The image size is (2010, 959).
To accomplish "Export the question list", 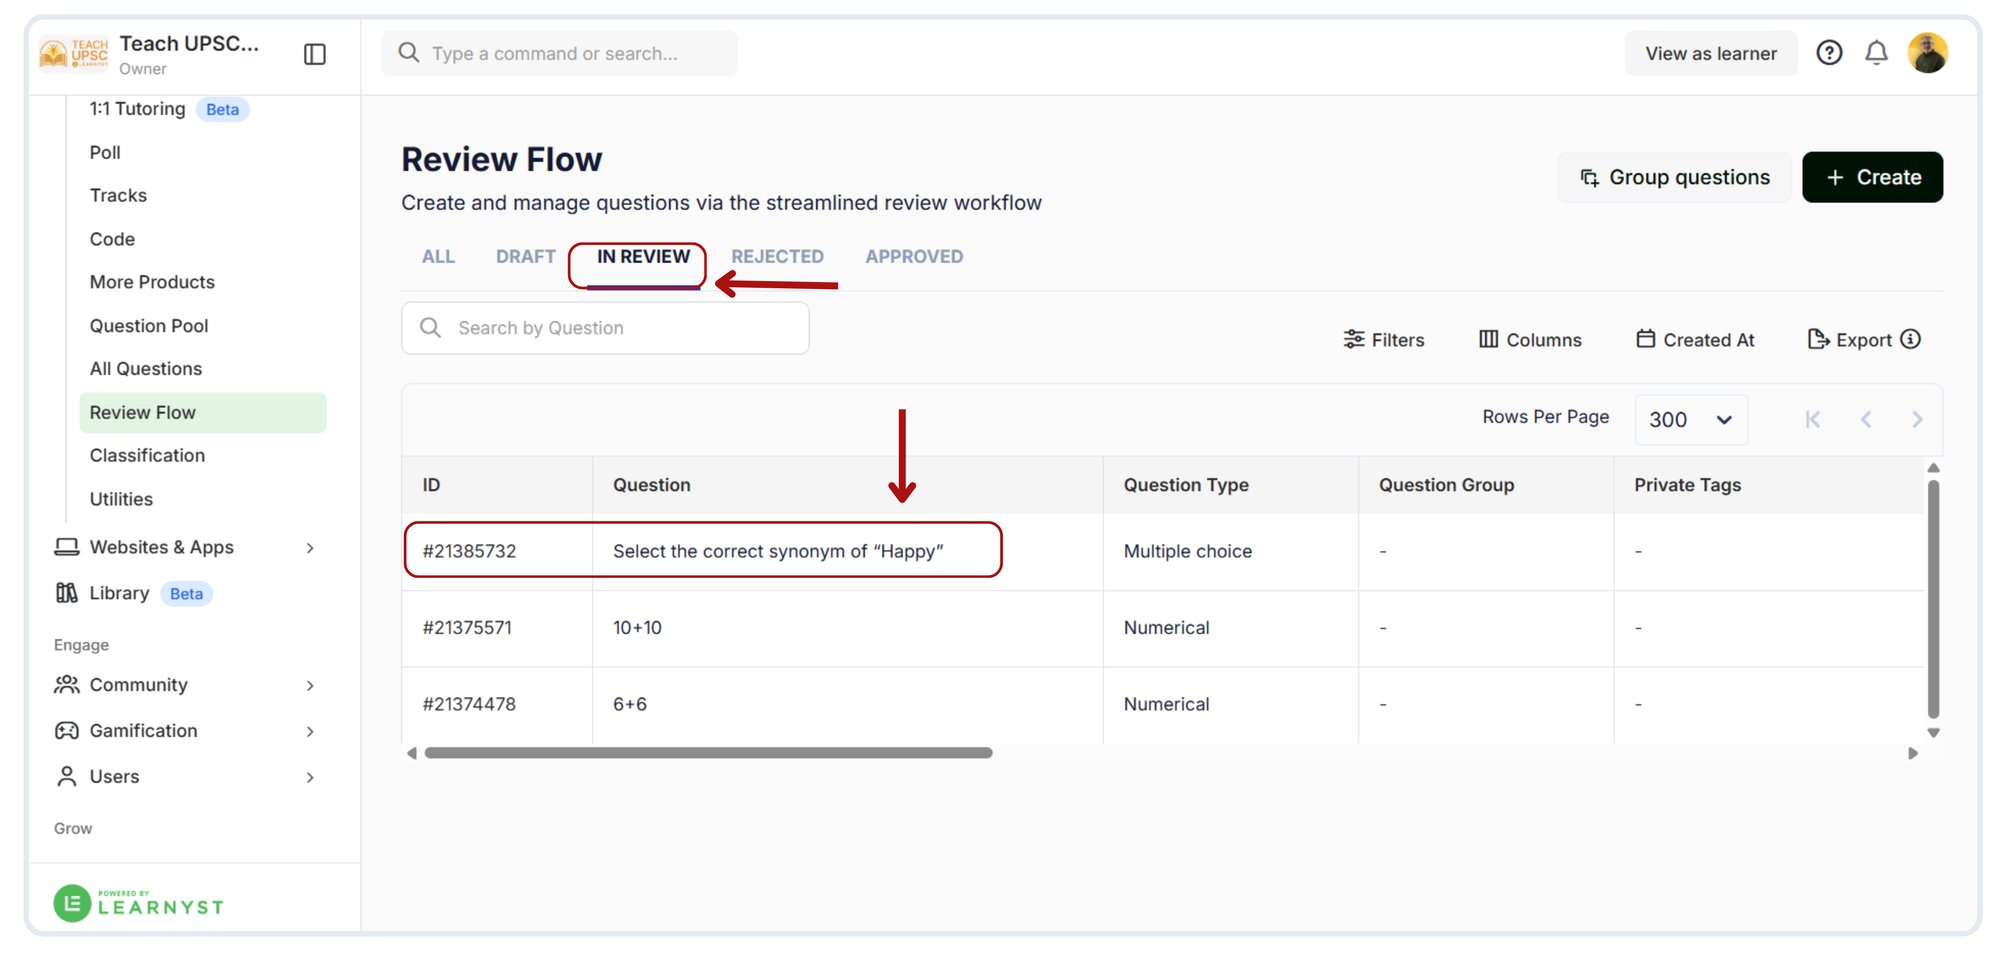I will click(1849, 340).
